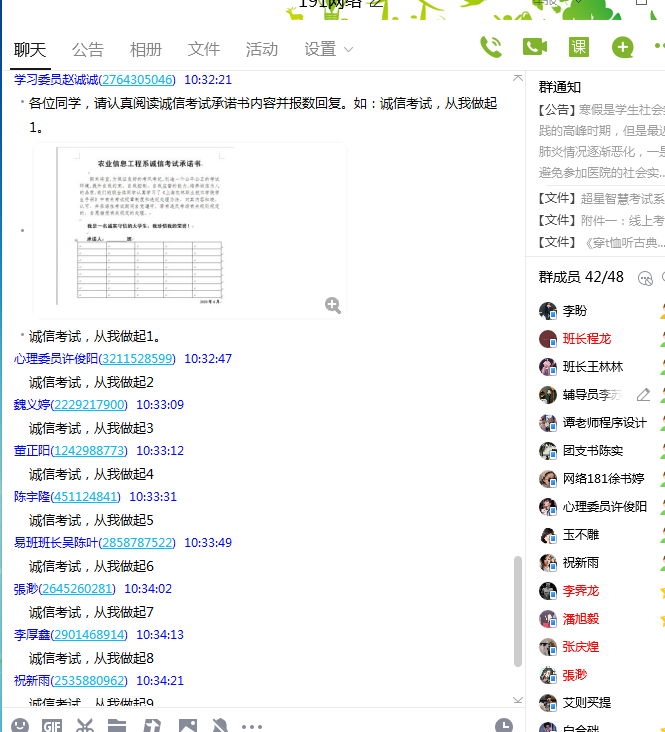Open the green class (课) icon
Viewport: 665px width, 732px height.
579,47
